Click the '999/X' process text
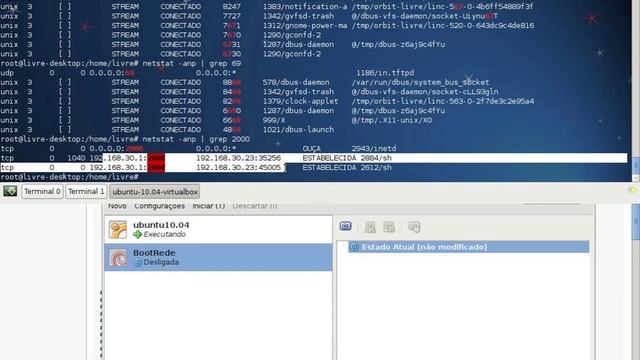640x360 pixels. [x=274, y=120]
